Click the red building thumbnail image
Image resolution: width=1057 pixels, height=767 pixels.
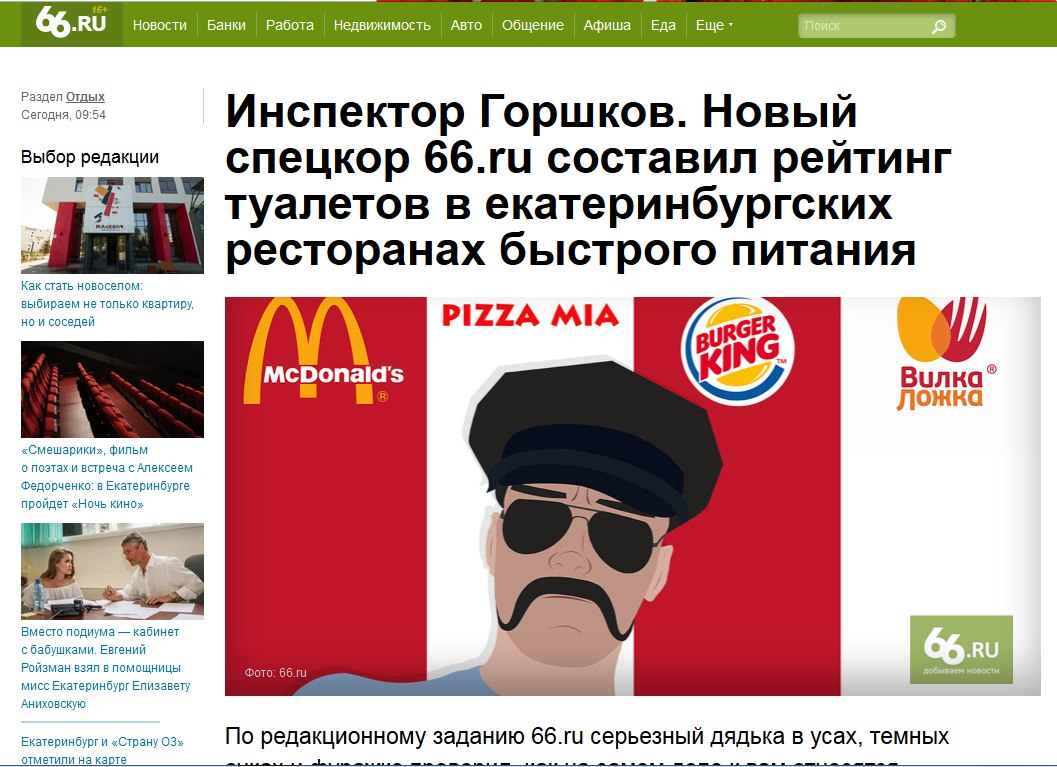click(x=113, y=225)
